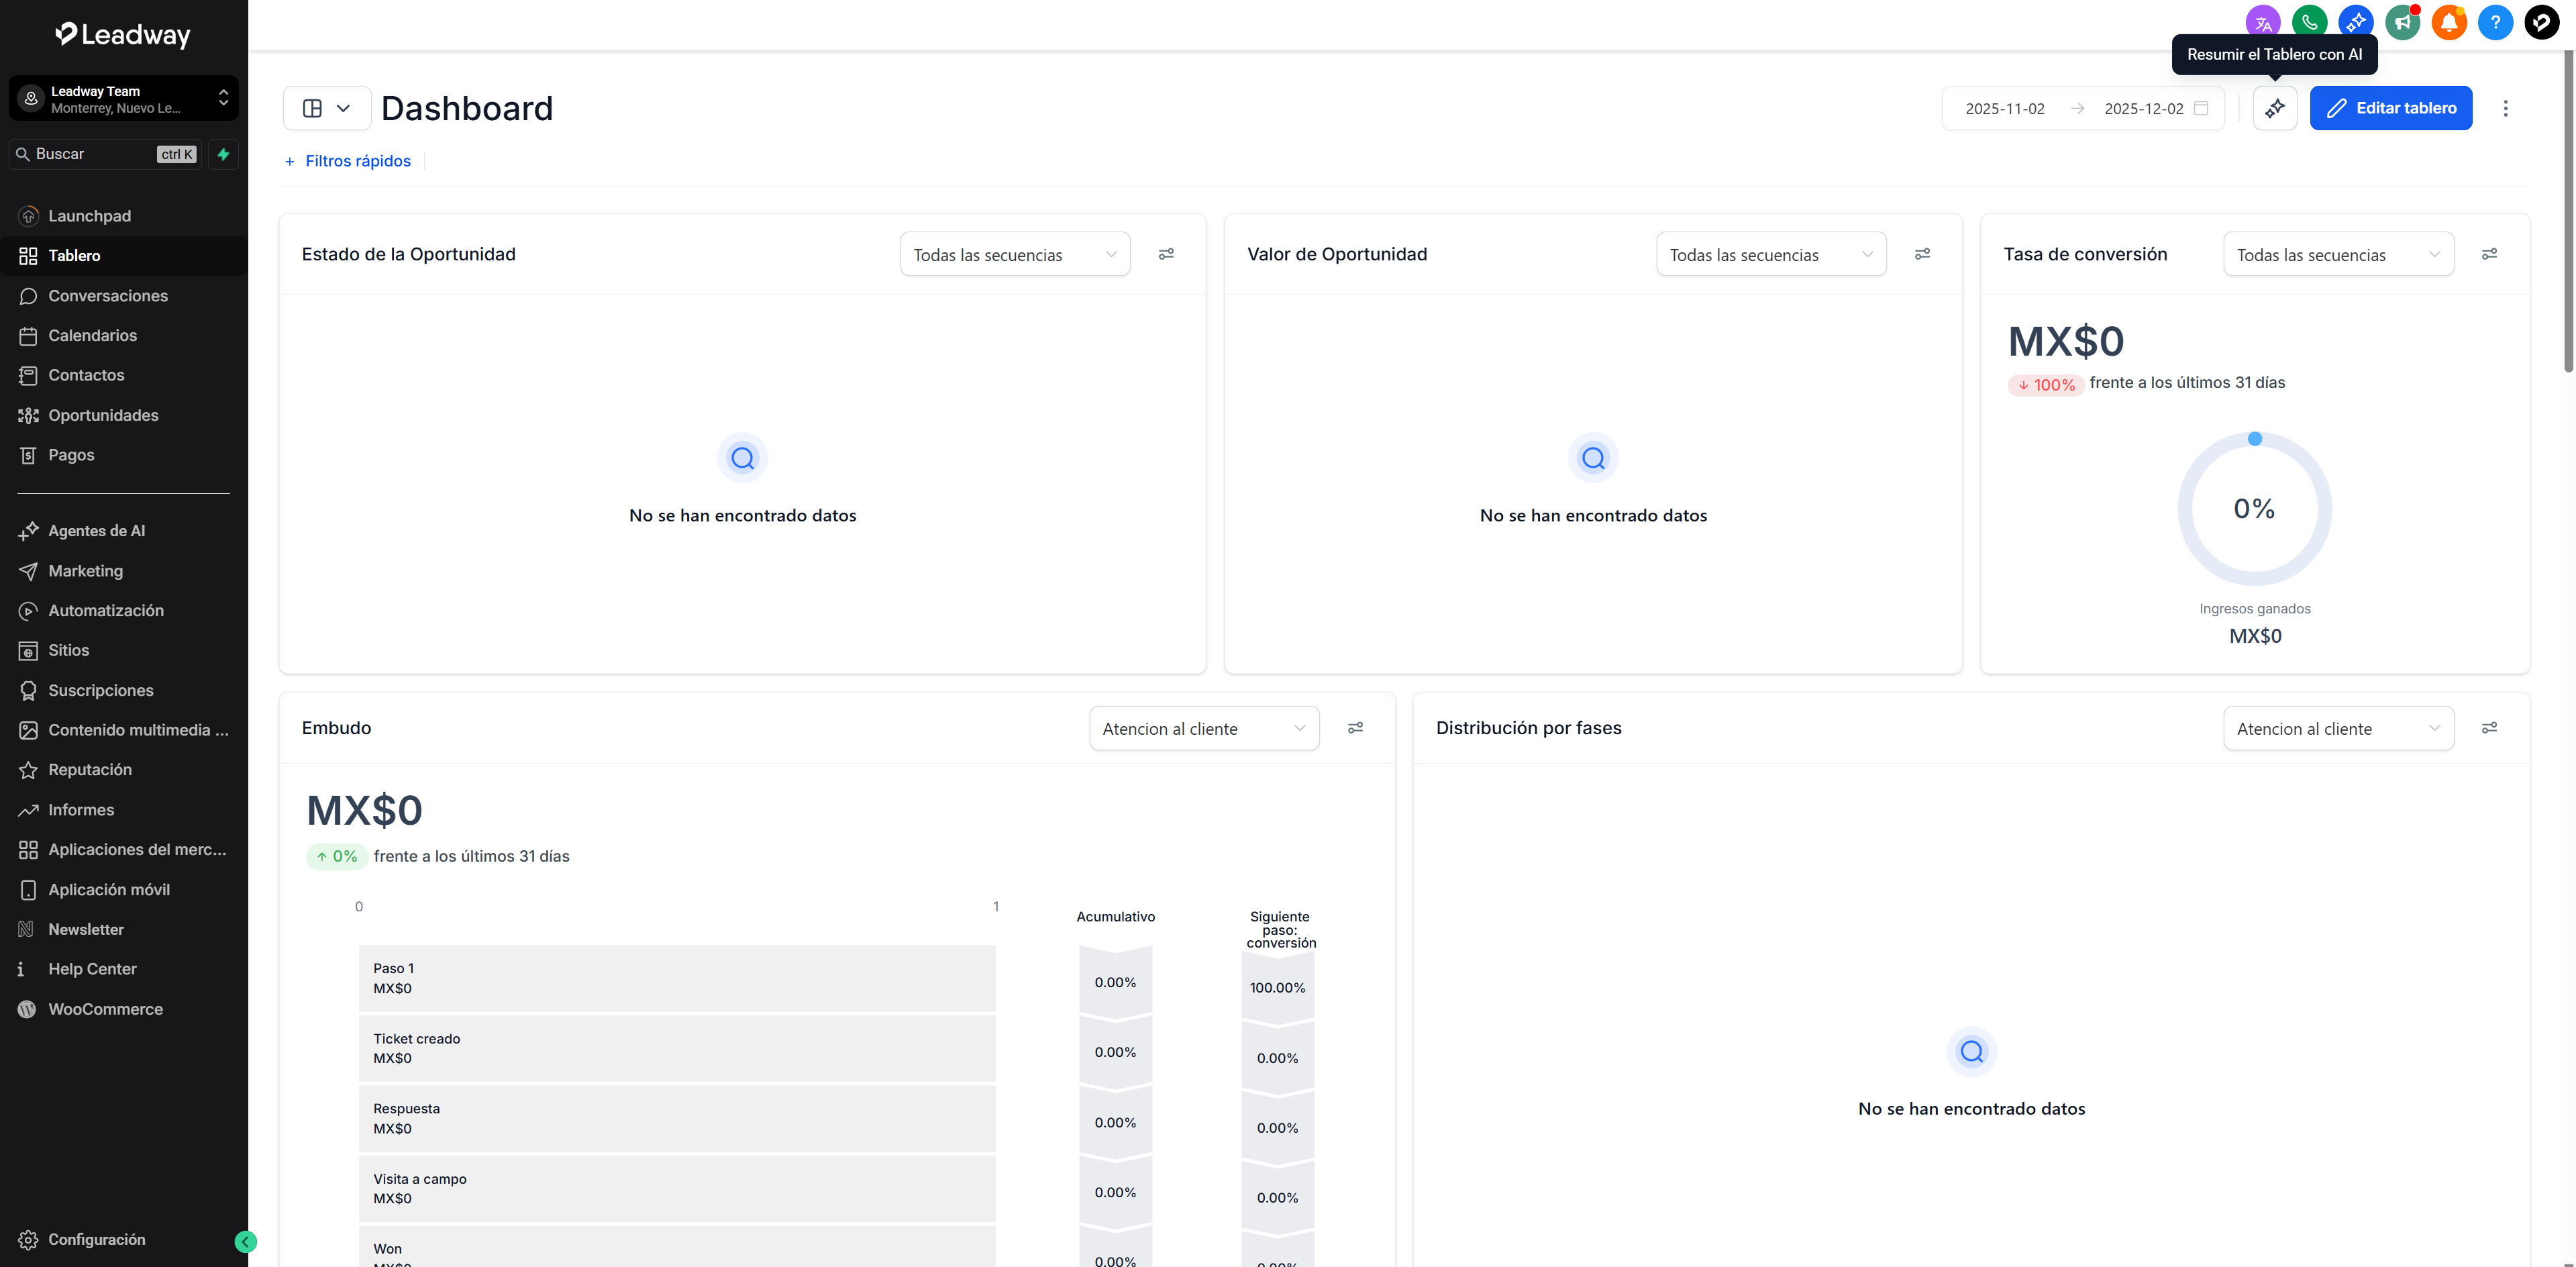Click the purple language translate icon
This screenshot has width=2576, height=1267.
pos(2262,22)
